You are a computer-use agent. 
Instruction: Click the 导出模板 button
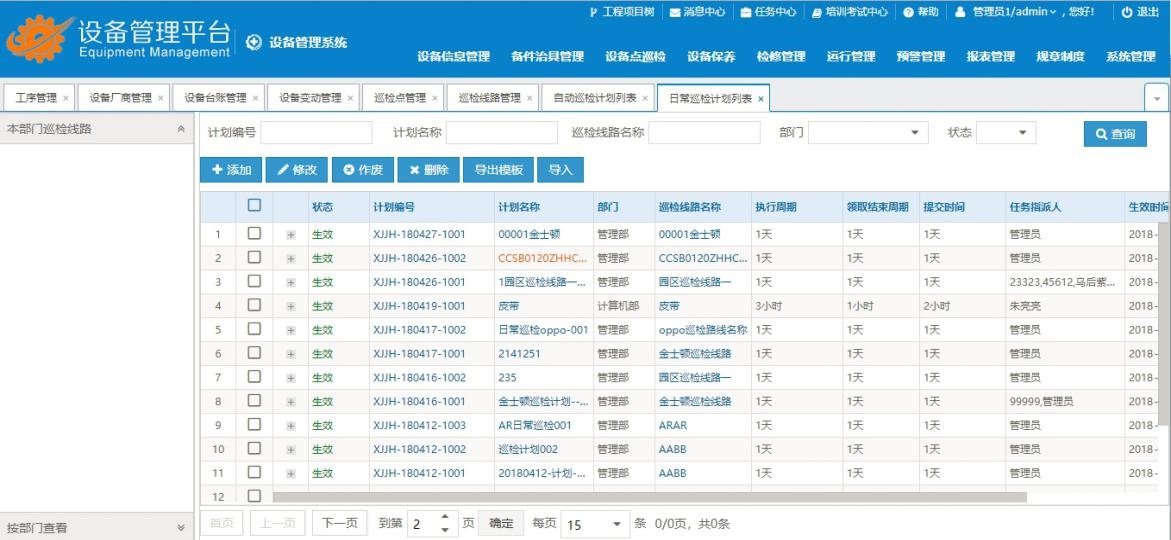[x=497, y=170]
